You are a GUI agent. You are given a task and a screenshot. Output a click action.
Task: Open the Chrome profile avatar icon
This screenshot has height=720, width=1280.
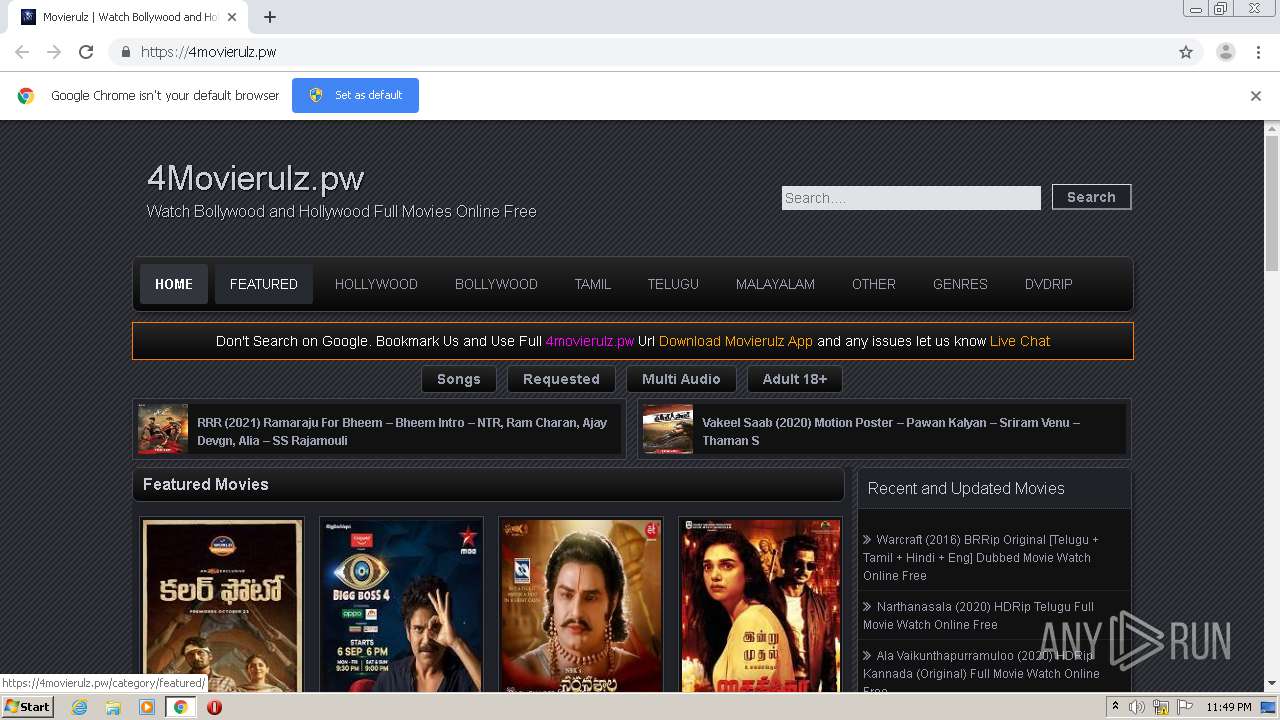click(1226, 52)
